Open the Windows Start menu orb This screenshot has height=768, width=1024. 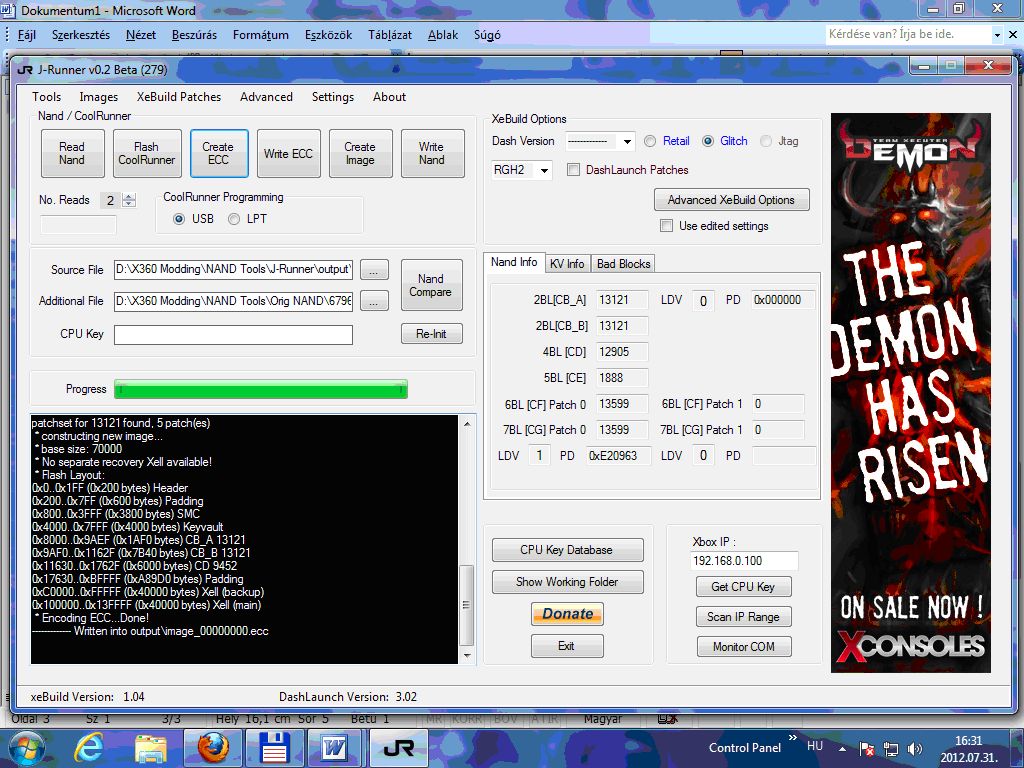(x=25, y=747)
